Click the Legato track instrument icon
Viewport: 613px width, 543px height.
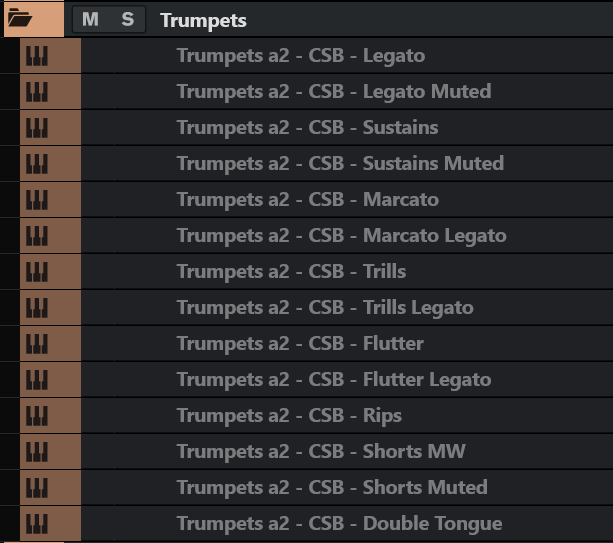coord(36,56)
